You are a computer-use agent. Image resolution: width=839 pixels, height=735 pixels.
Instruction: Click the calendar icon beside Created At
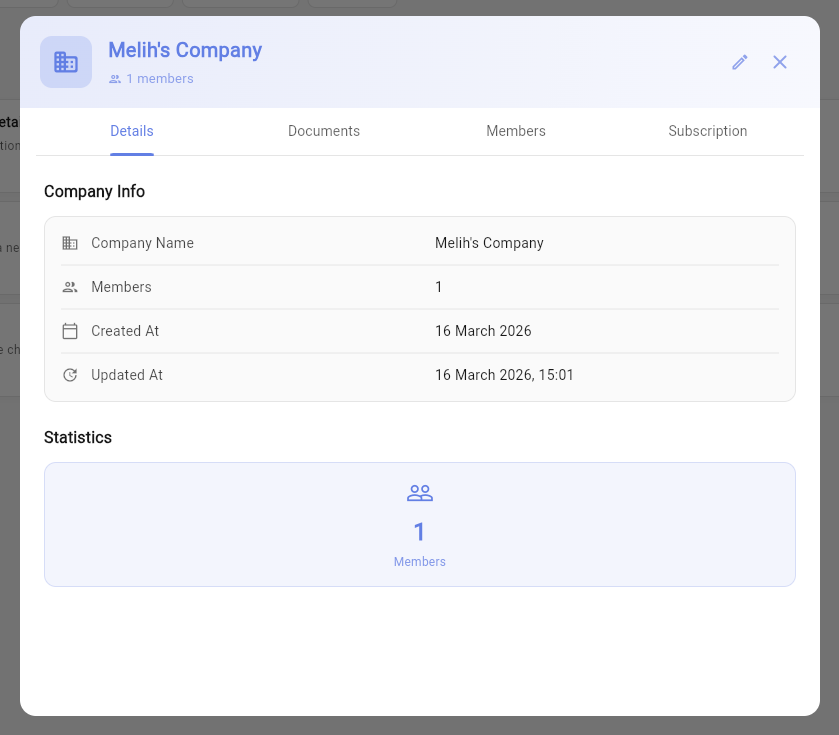point(70,331)
